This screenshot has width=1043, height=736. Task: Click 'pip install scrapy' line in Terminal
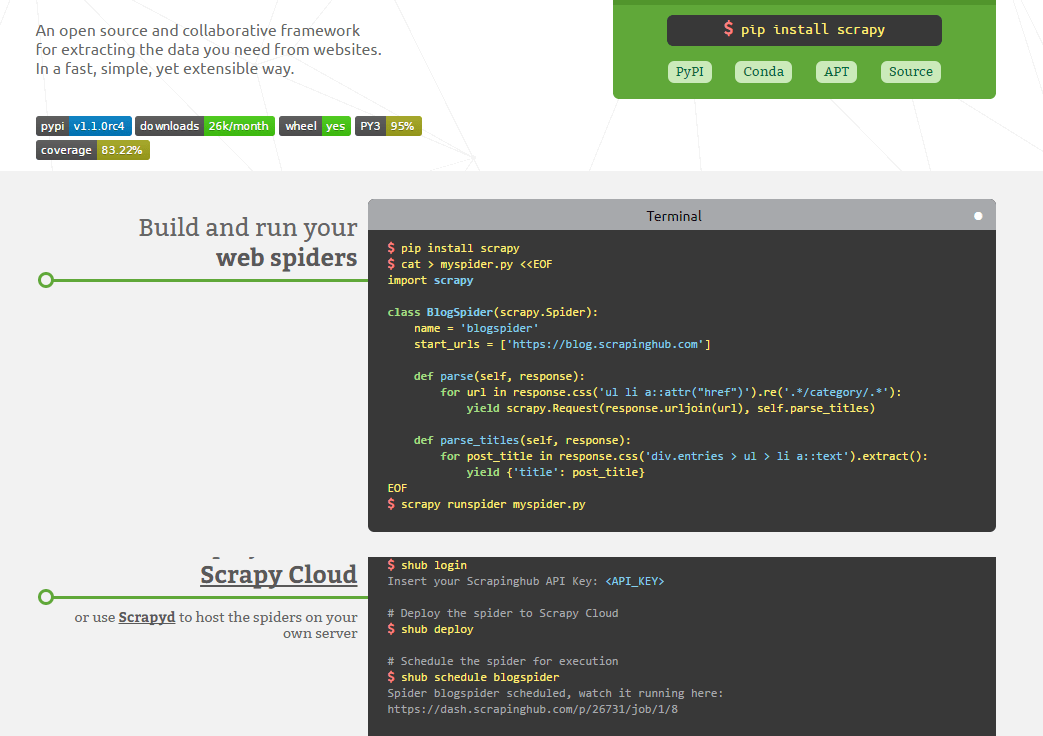coord(453,248)
